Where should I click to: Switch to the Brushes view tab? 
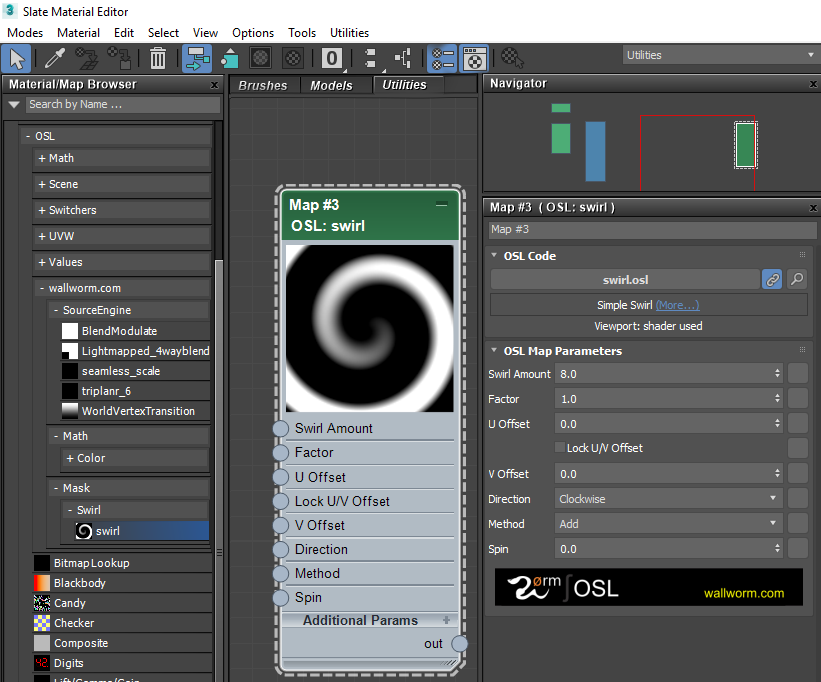pos(263,85)
